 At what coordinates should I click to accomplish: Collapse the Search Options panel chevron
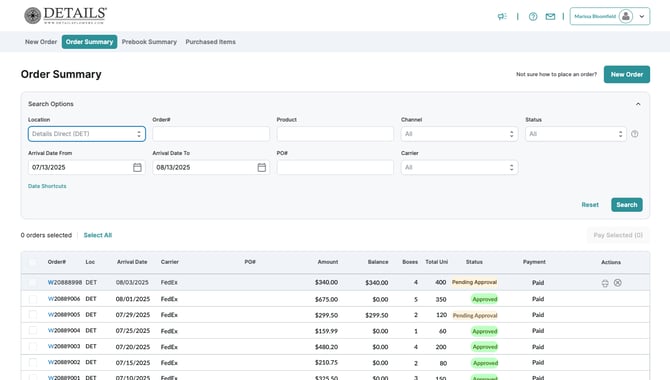tap(638, 104)
